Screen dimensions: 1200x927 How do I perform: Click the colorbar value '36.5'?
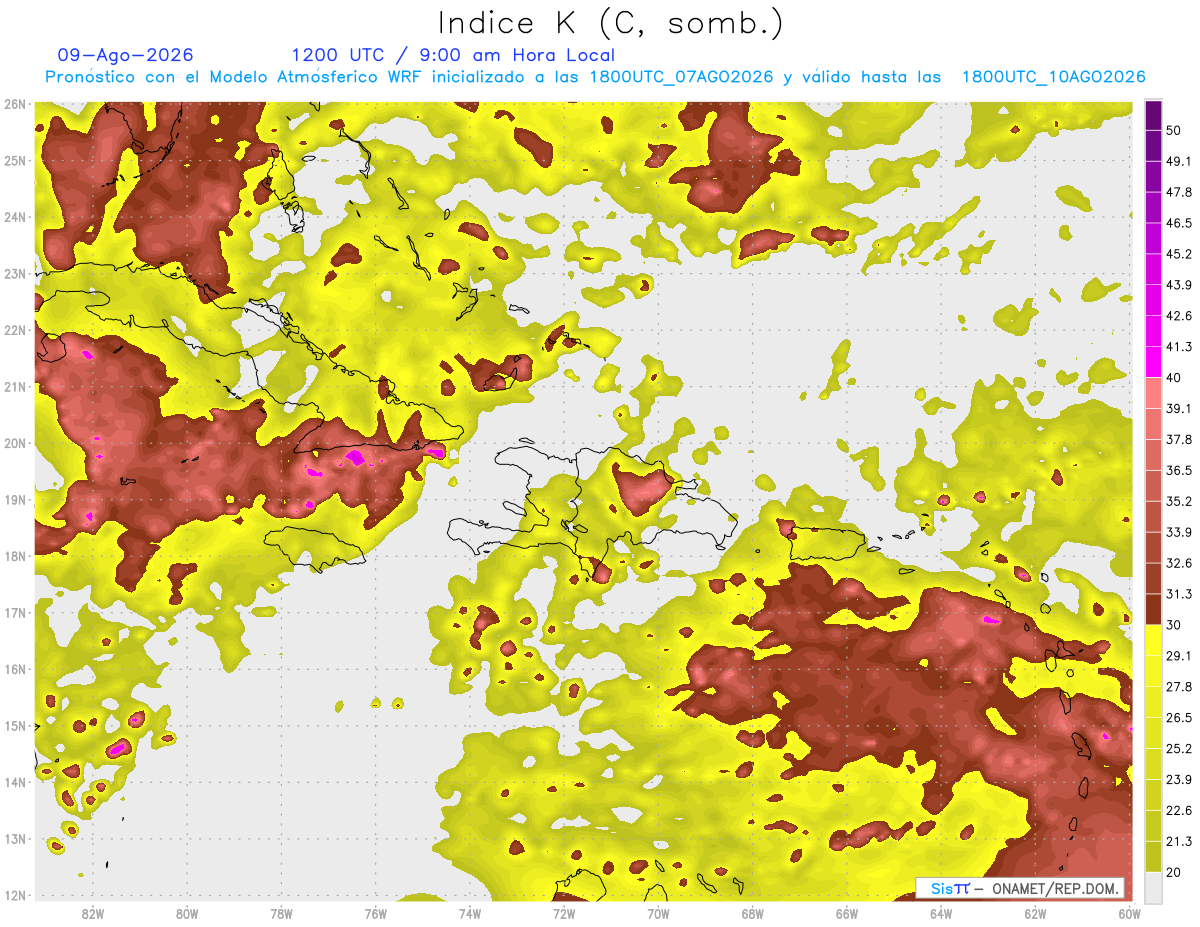pos(1179,470)
